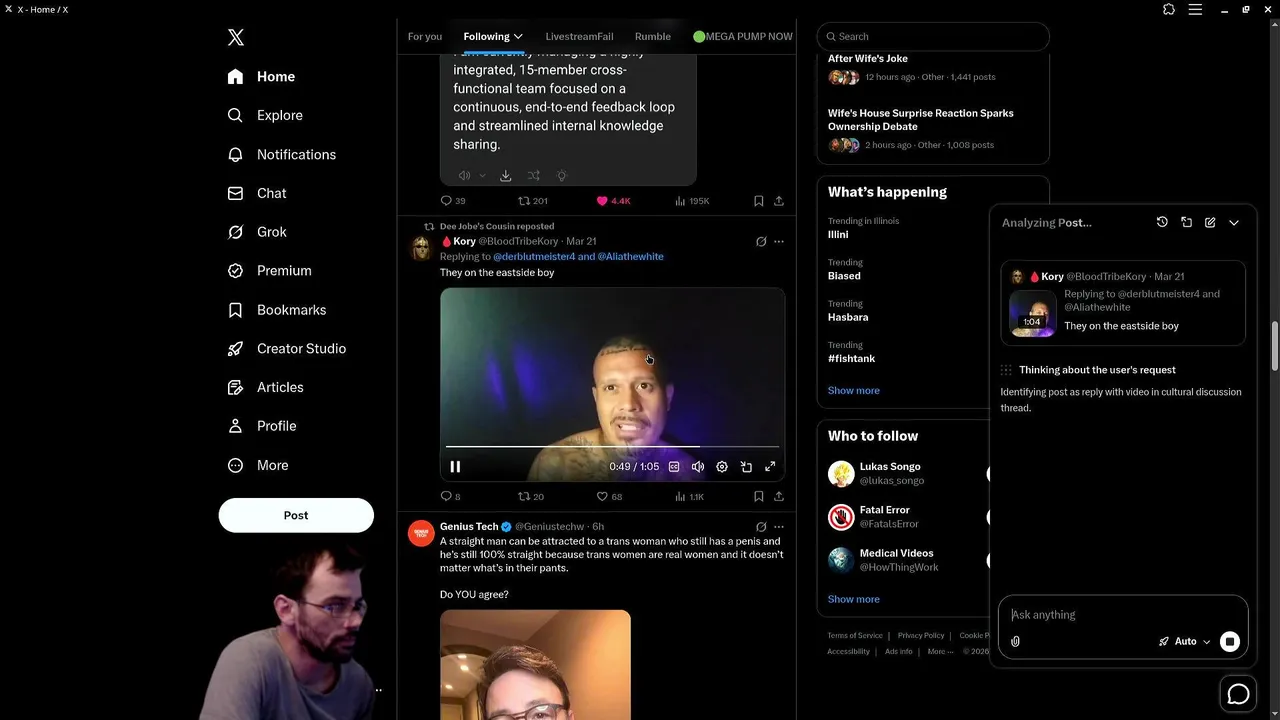Open Lukas Songo's profile

(890, 467)
